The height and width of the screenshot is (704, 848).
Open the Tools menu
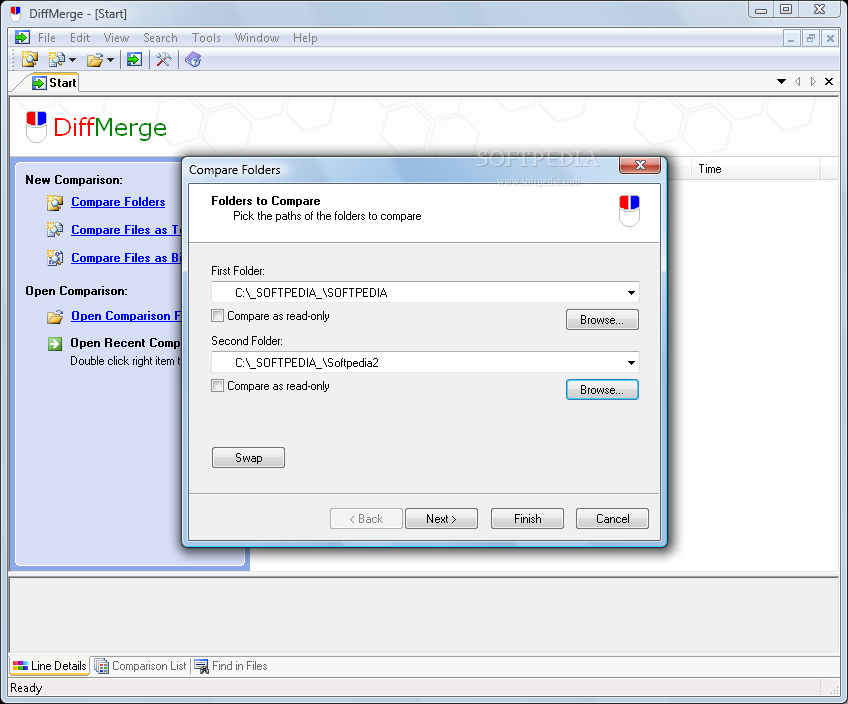(x=206, y=38)
